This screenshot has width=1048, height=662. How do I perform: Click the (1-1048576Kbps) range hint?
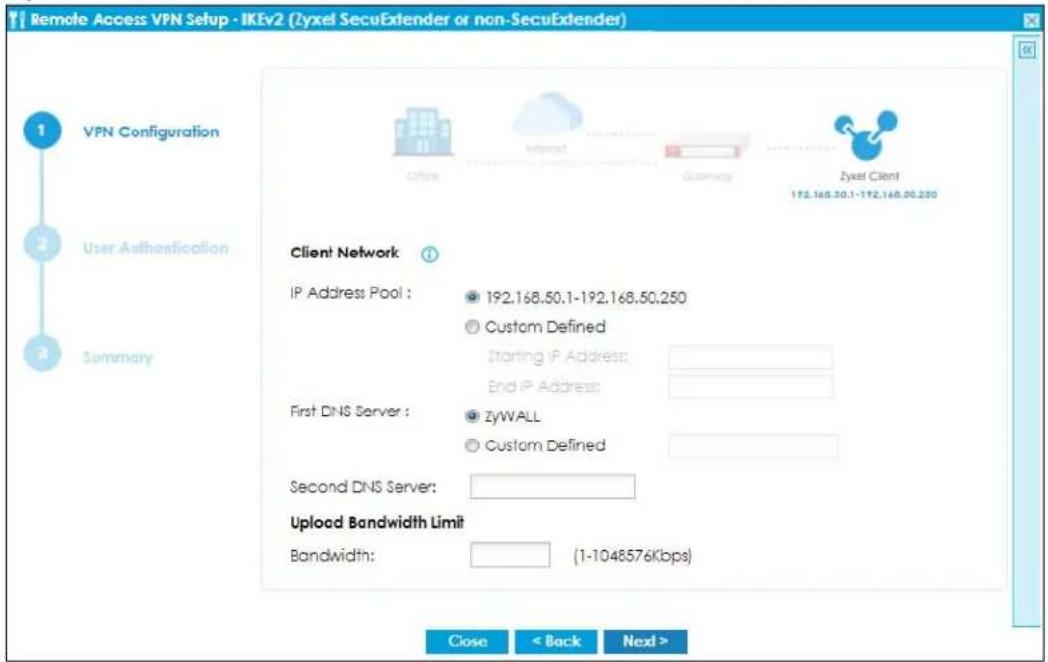click(632, 556)
